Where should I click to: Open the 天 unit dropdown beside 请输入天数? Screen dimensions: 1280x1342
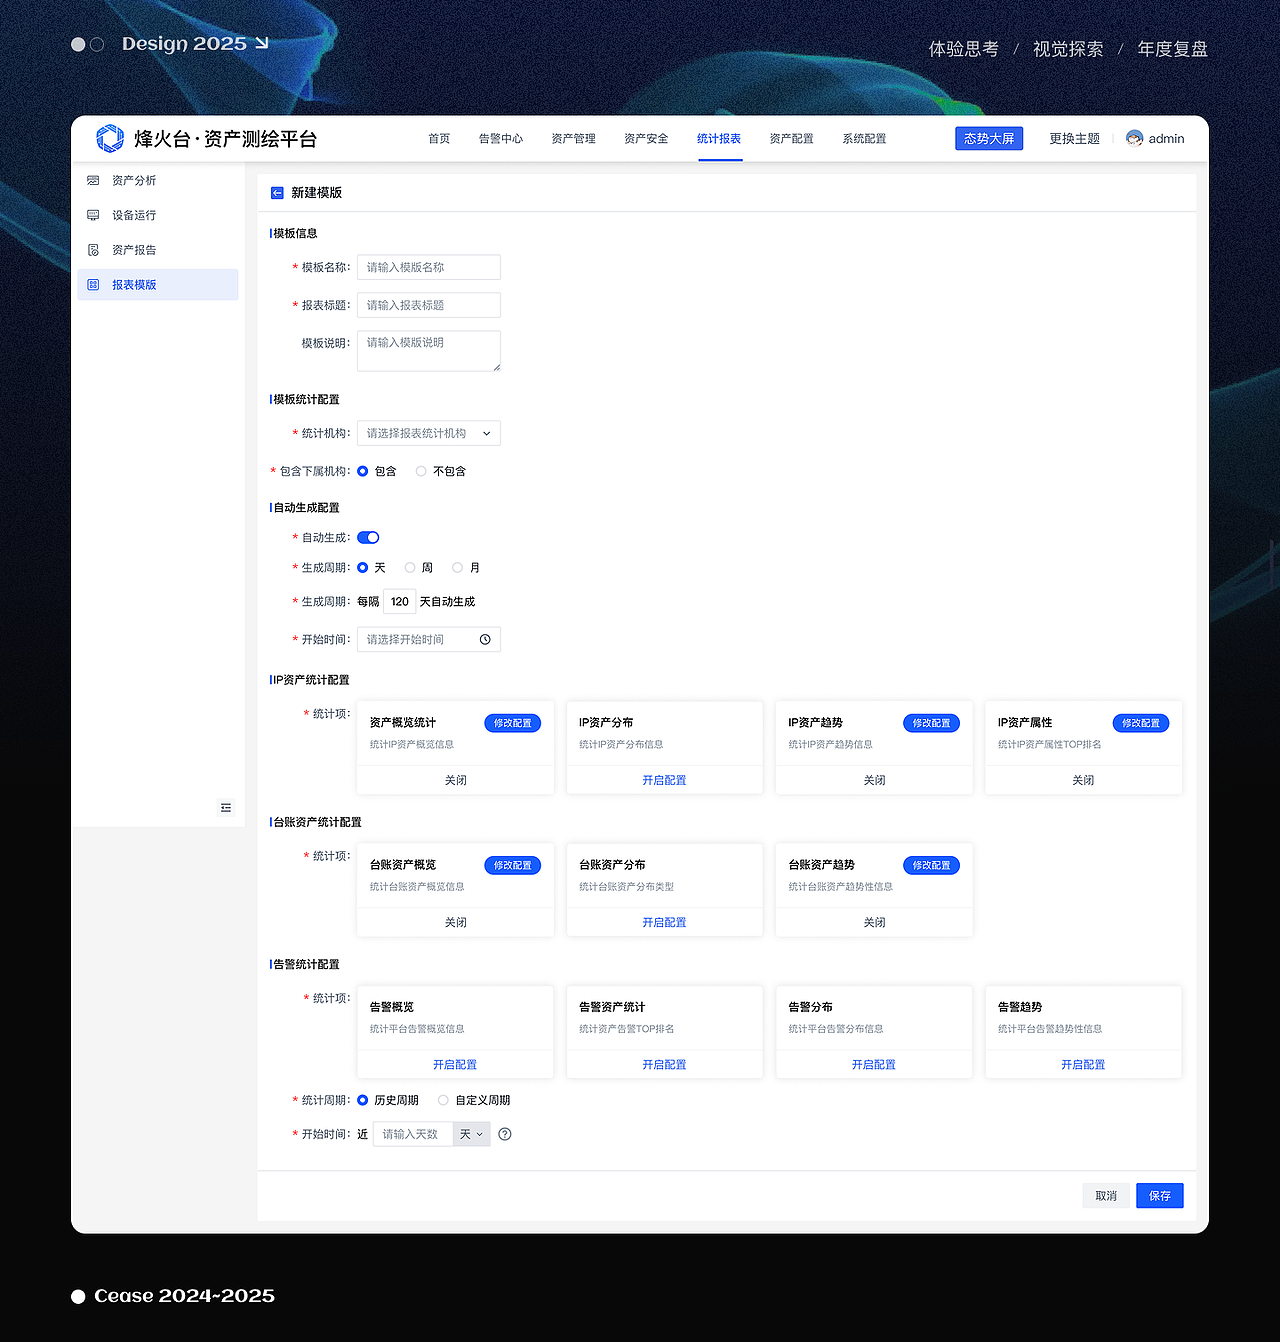click(472, 1134)
